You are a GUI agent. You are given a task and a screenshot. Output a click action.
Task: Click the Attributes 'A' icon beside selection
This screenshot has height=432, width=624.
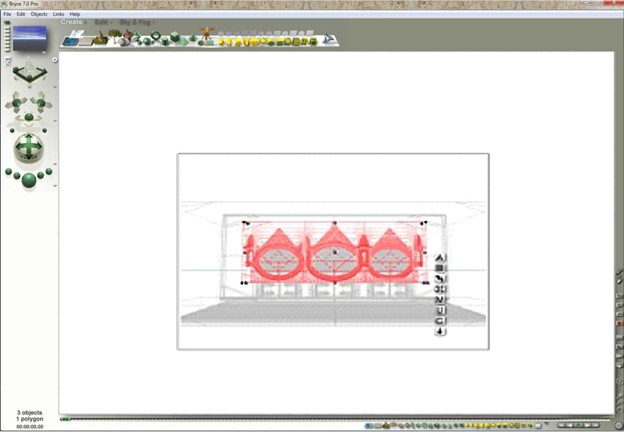[440, 257]
